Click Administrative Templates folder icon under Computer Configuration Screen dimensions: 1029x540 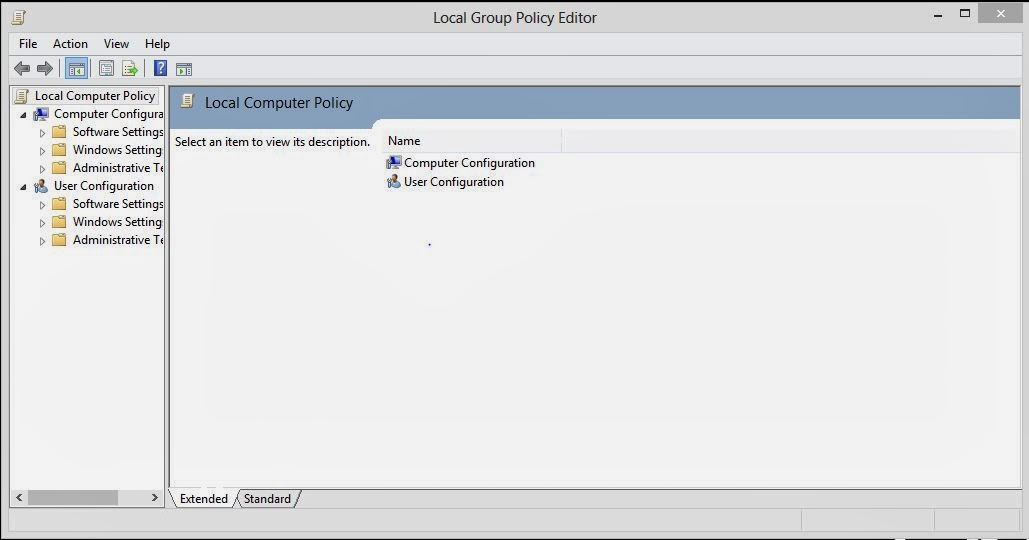pos(60,168)
